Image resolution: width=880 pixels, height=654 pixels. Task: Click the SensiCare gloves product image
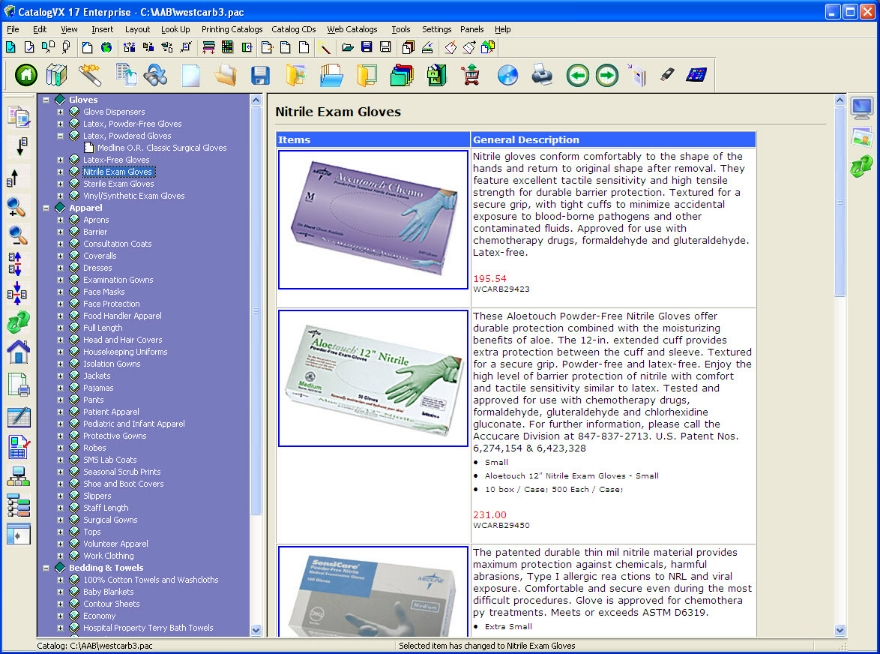coord(373,591)
